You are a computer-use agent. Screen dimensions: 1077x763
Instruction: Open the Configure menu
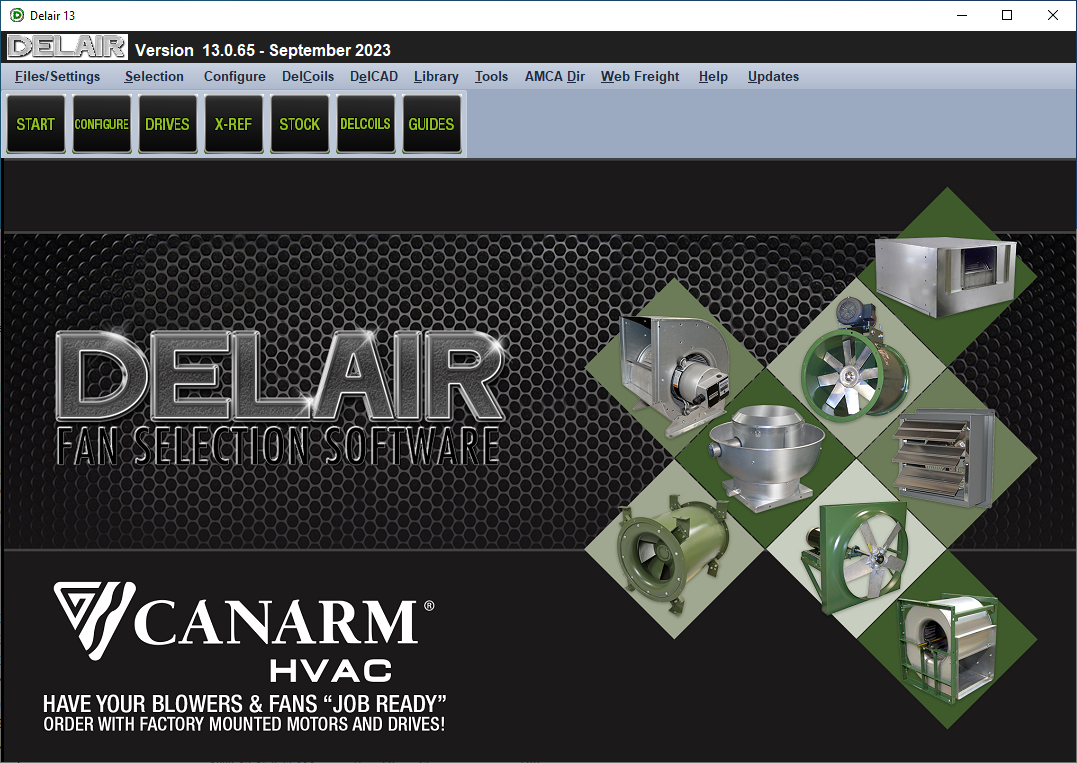(x=235, y=76)
